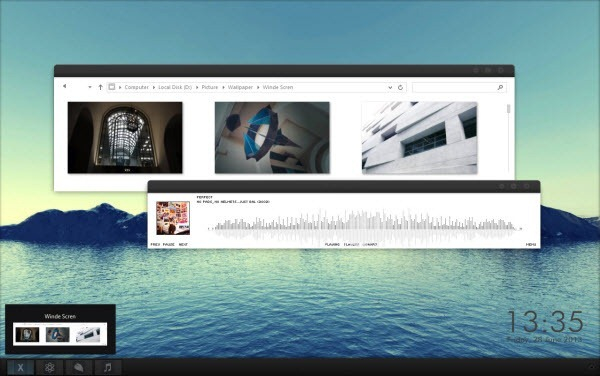Select the blue umbrella wallpaper thumbnail
600x376 pixels.
click(x=272, y=138)
